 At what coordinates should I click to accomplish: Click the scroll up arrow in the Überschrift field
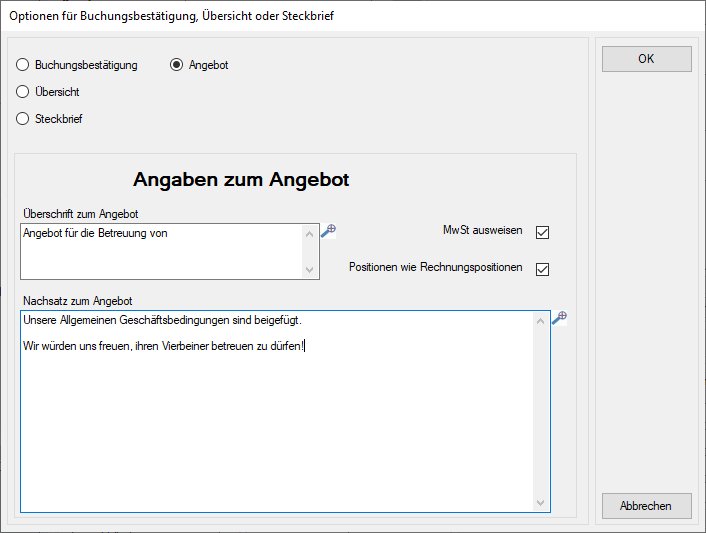(x=310, y=232)
